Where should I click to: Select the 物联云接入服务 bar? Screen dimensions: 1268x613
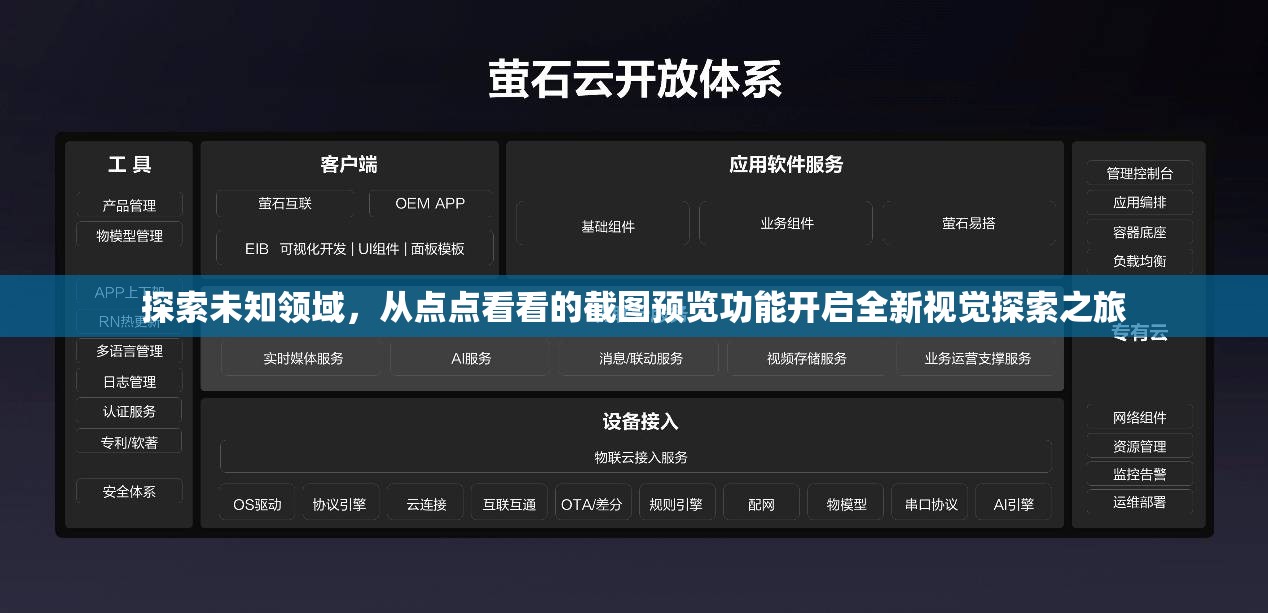(x=636, y=456)
